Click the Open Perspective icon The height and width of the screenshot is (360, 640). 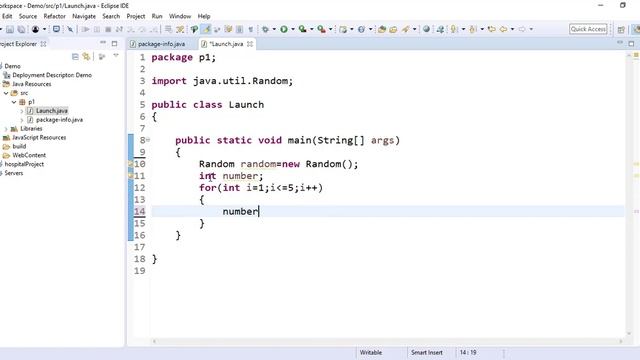coord(622,29)
